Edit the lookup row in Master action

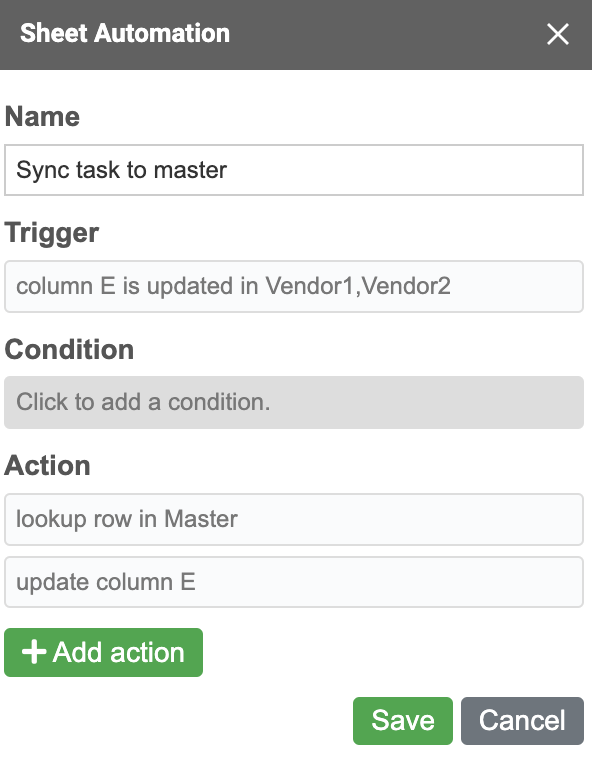[x=294, y=519]
